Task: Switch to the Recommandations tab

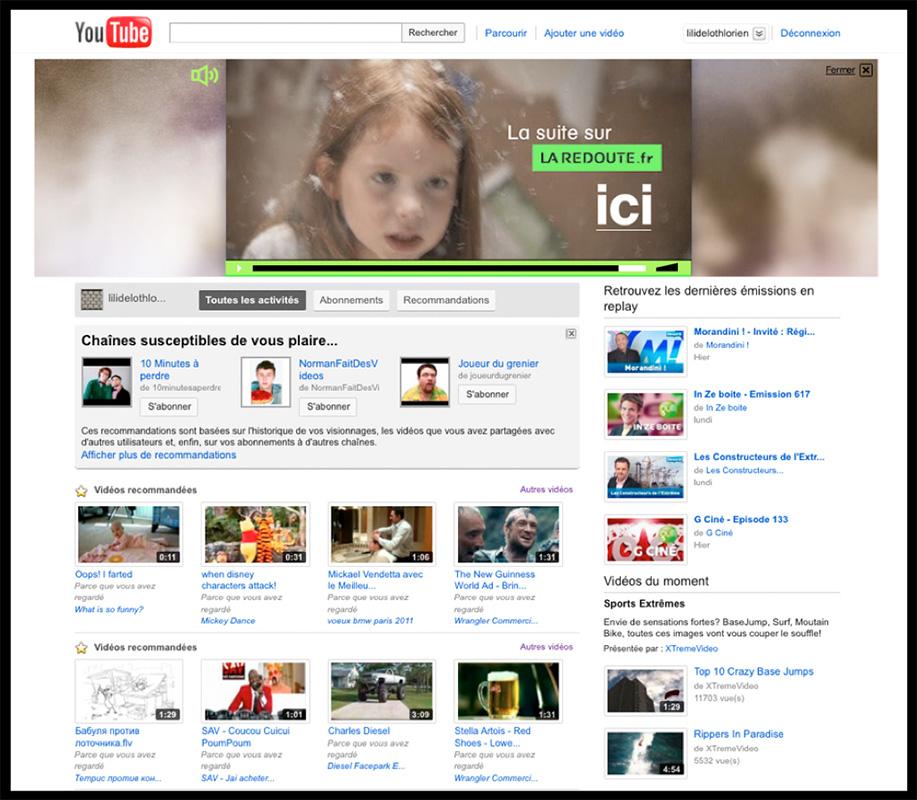Action: [446, 300]
